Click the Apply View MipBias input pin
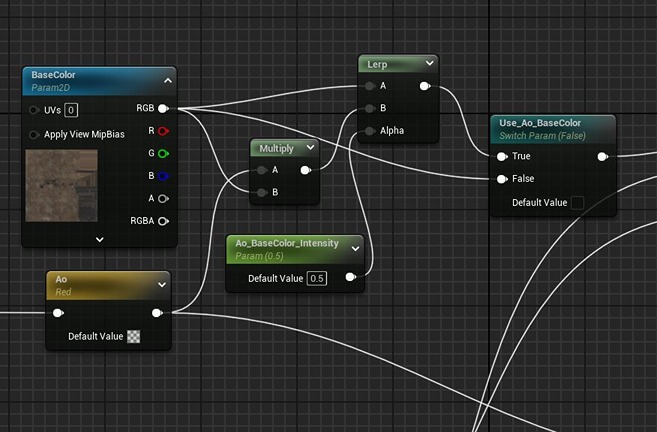Viewport: 657px width, 432px height. tap(34, 135)
